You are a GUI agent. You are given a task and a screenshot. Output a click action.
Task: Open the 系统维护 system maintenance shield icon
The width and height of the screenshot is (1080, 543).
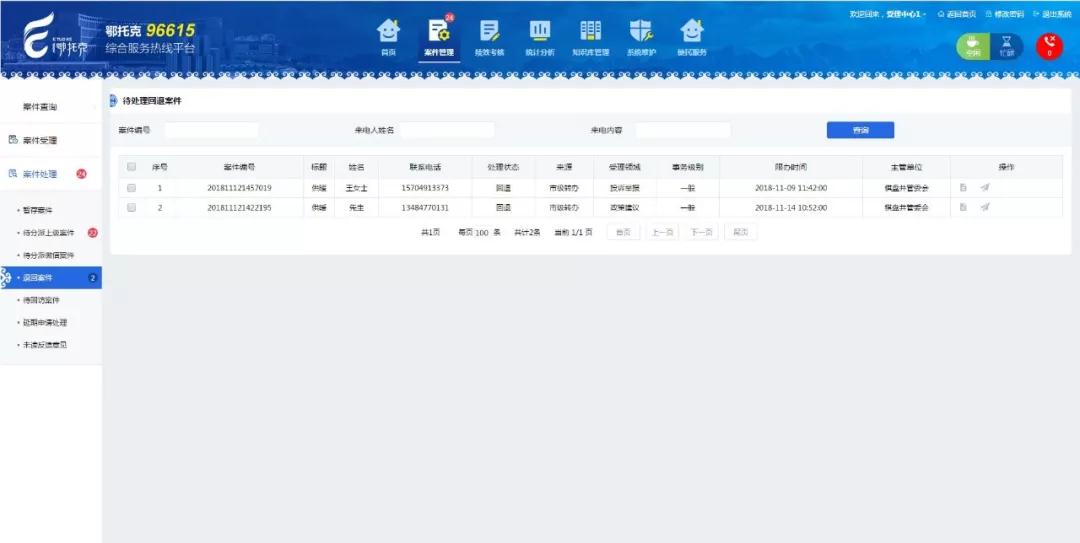tap(641, 34)
